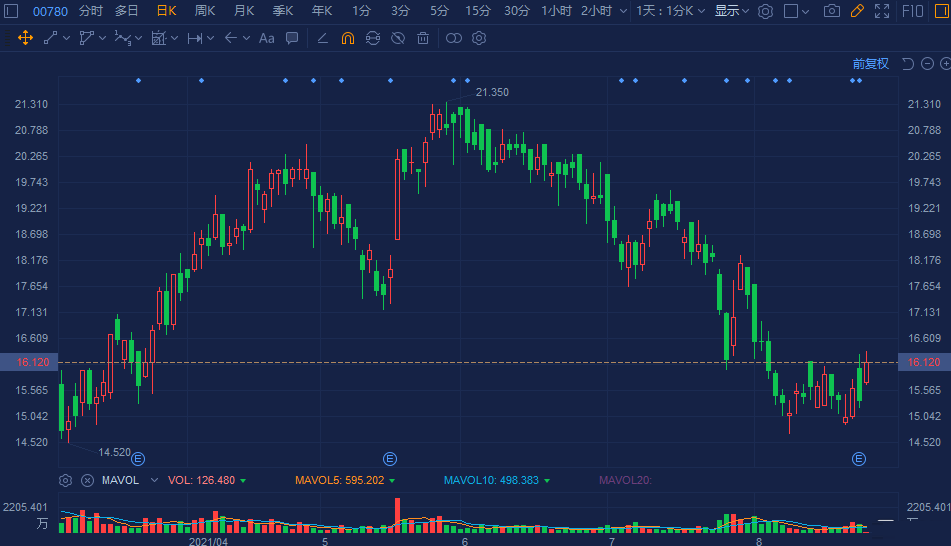
Task: Toggle left sidebar panel icon
Action: 11,11
